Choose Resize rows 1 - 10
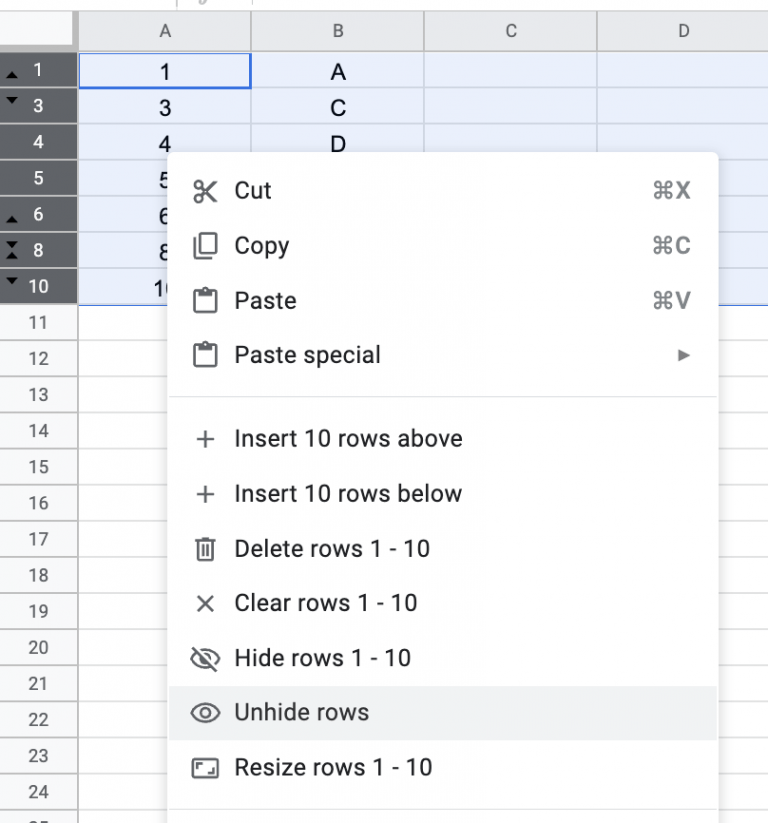Screen dimensions: 768x823 (333, 768)
